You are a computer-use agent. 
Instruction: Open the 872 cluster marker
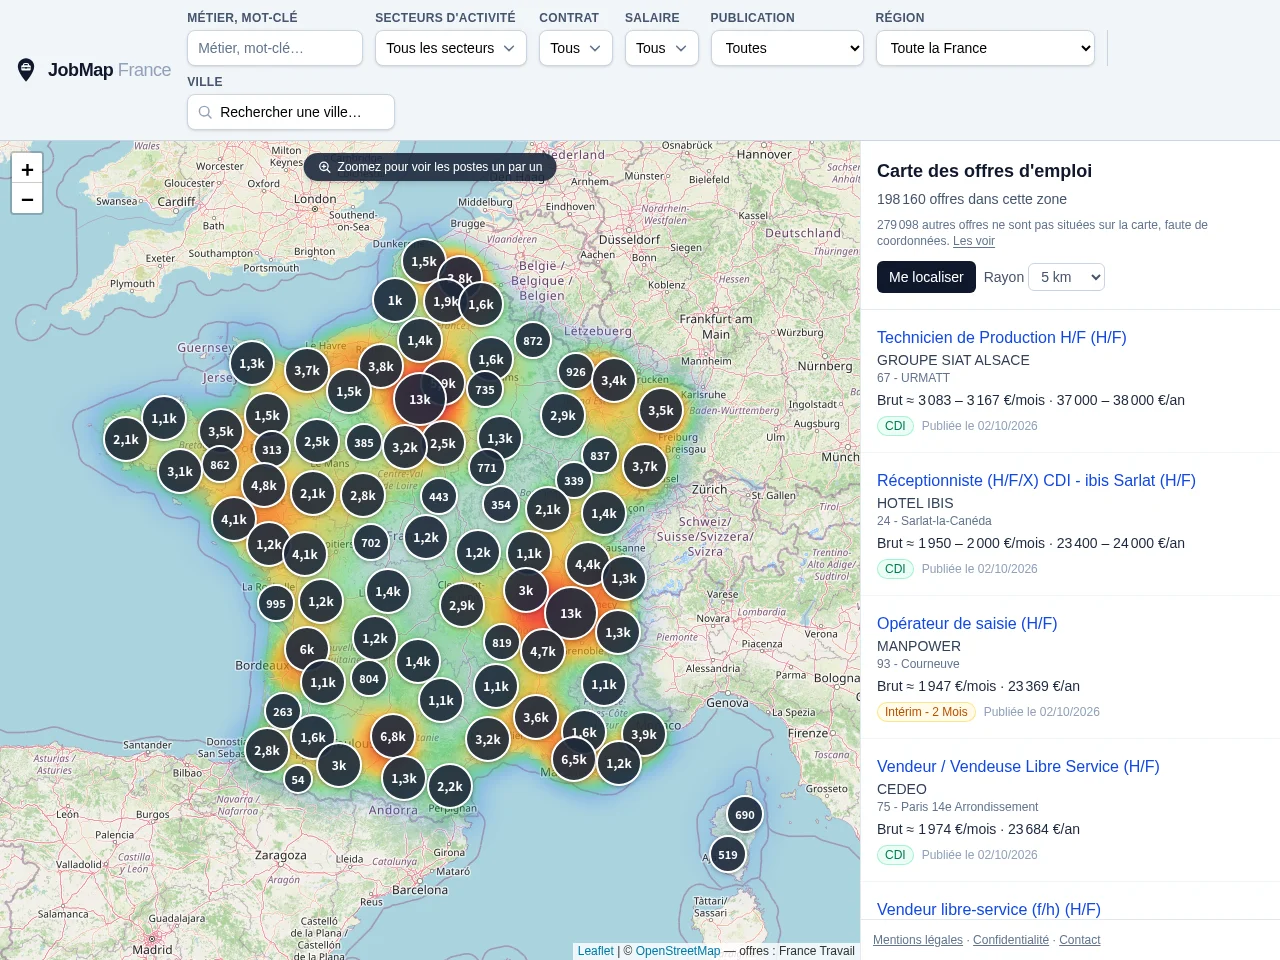pyautogui.click(x=533, y=341)
